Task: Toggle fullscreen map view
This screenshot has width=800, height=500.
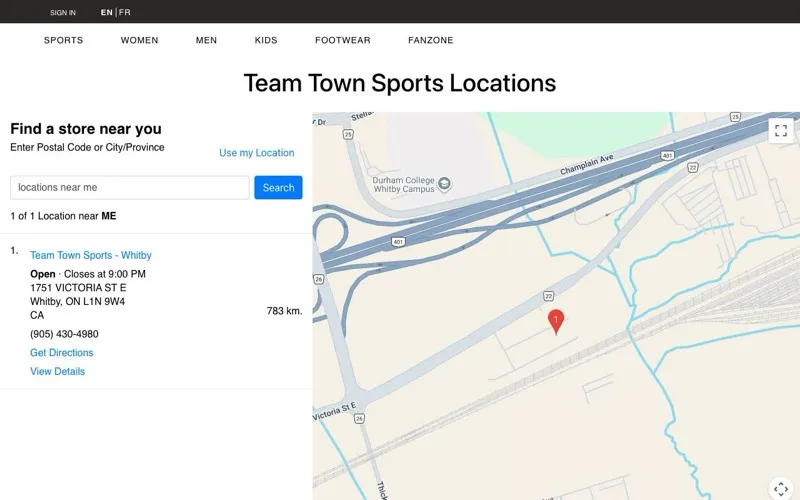Action: pos(781,131)
